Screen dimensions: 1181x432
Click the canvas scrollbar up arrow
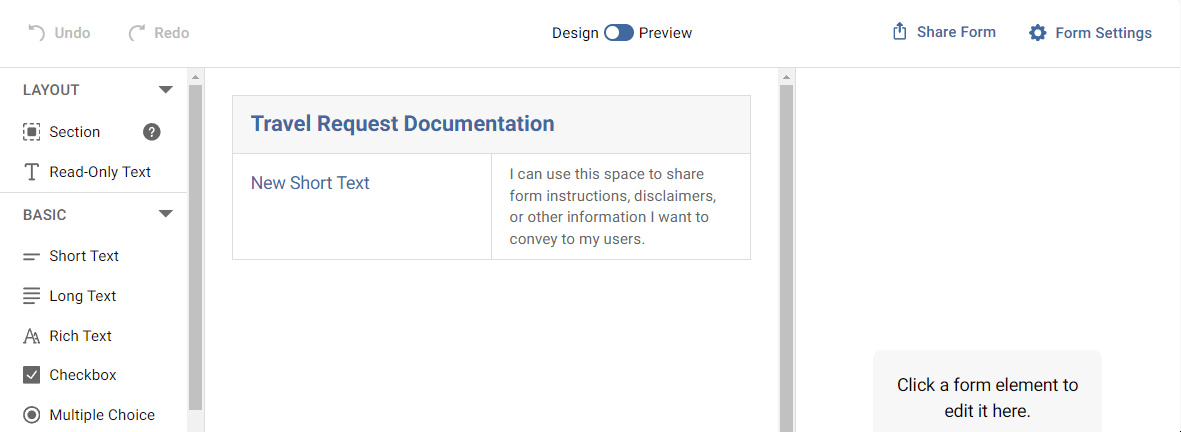pyautogui.click(x=786, y=77)
